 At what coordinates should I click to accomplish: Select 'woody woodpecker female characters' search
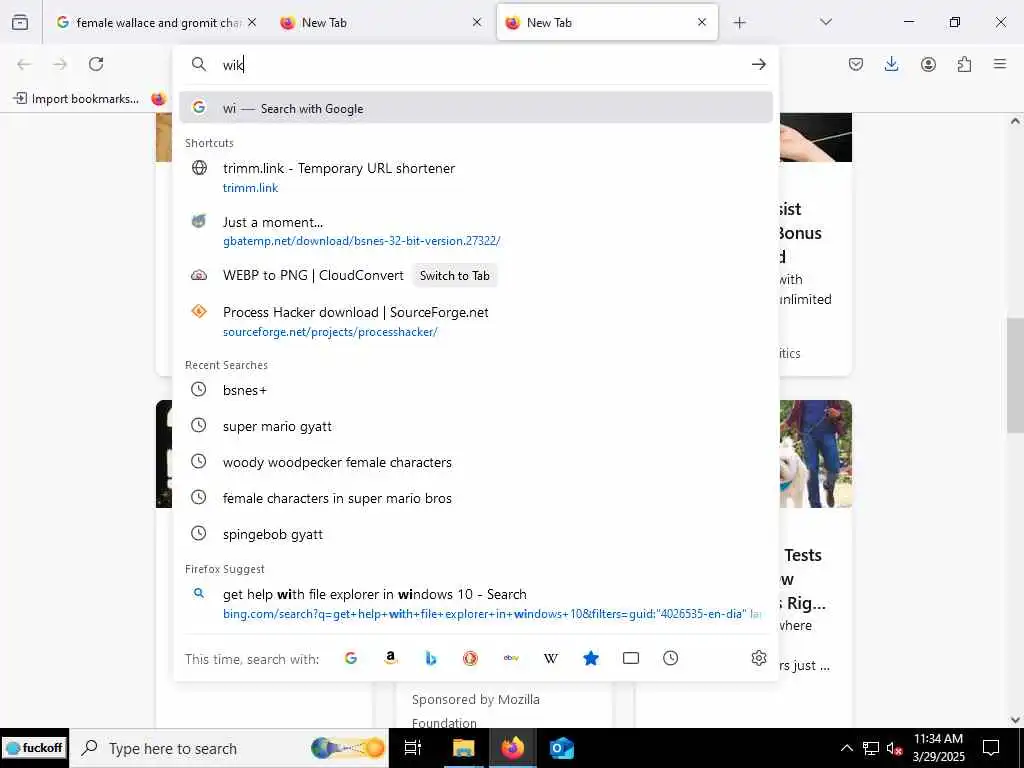(475, 462)
